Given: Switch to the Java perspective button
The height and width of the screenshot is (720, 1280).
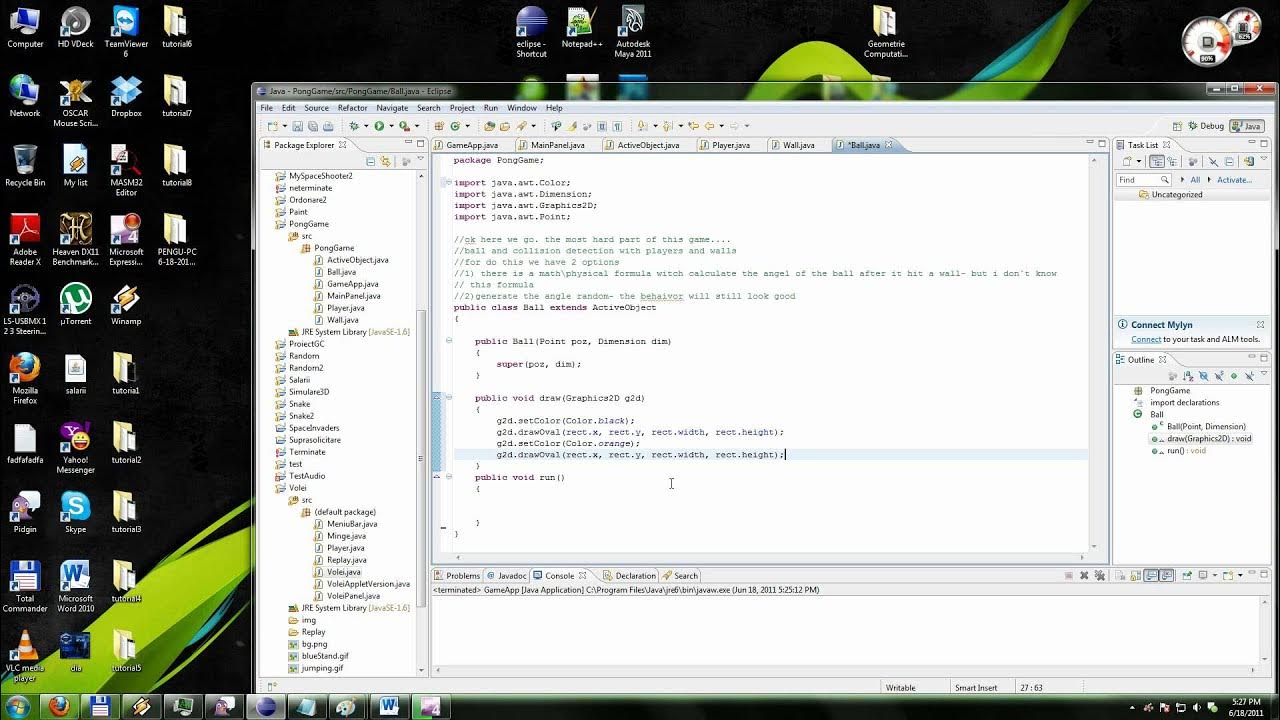Looking at the screenshot, I should click(x=1247, y=126).
